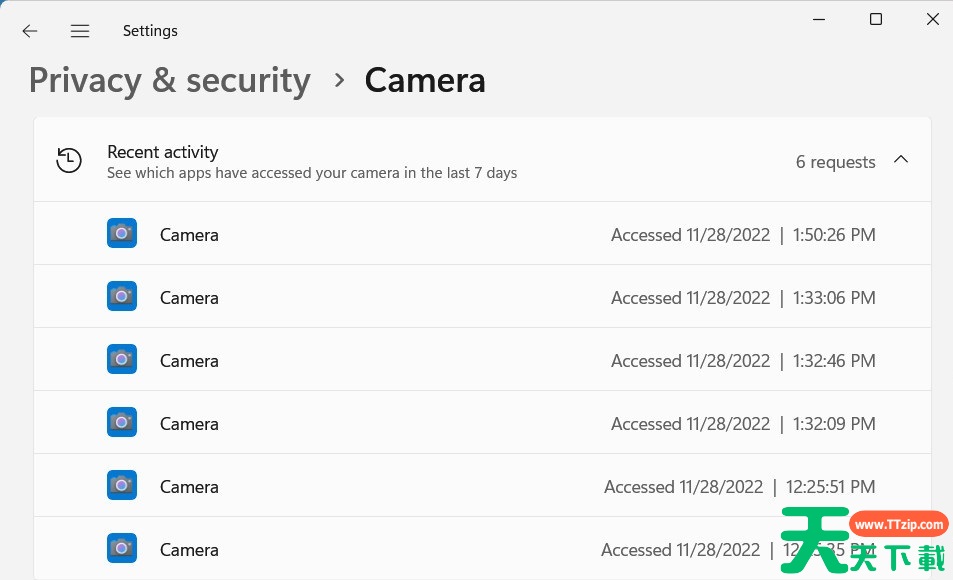This screenshot has height=580, width=953.
Task: Minimize the Settings window
Action: click(x=819, y=19)
